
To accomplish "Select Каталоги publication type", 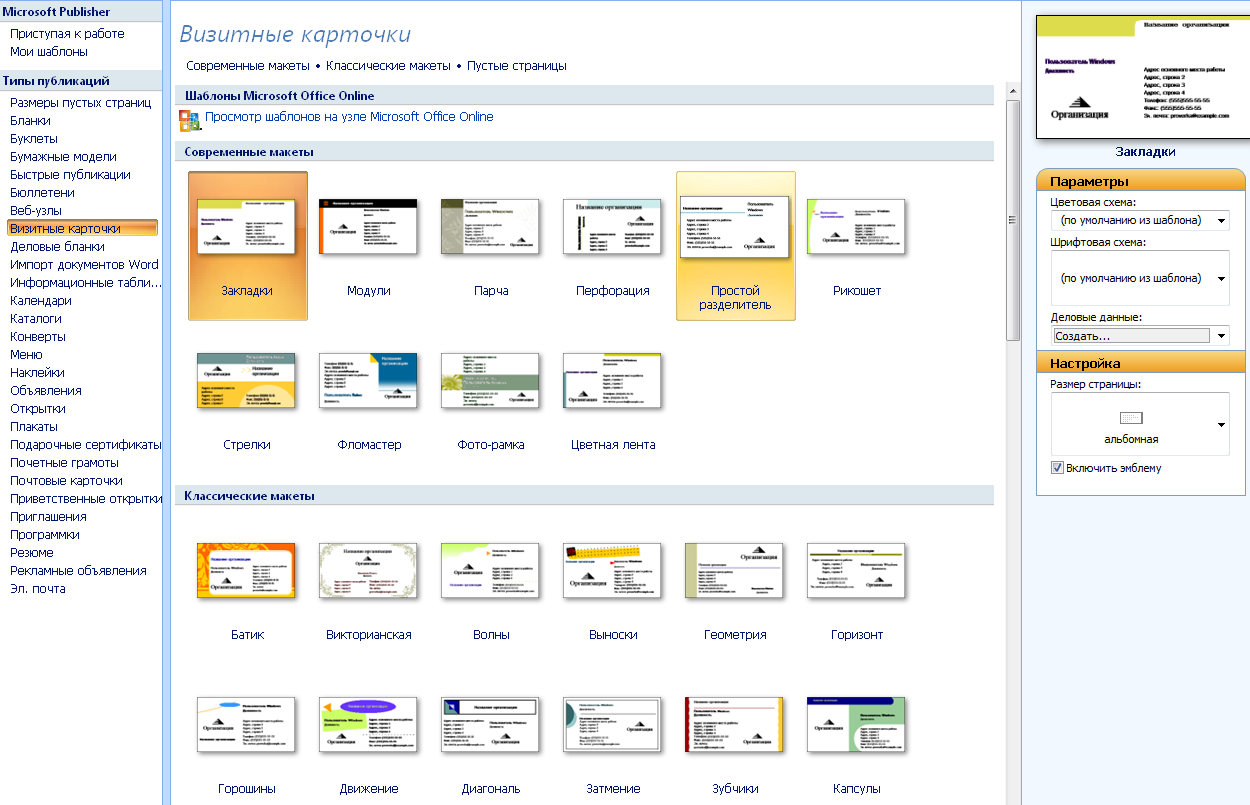I will point(36,319).
